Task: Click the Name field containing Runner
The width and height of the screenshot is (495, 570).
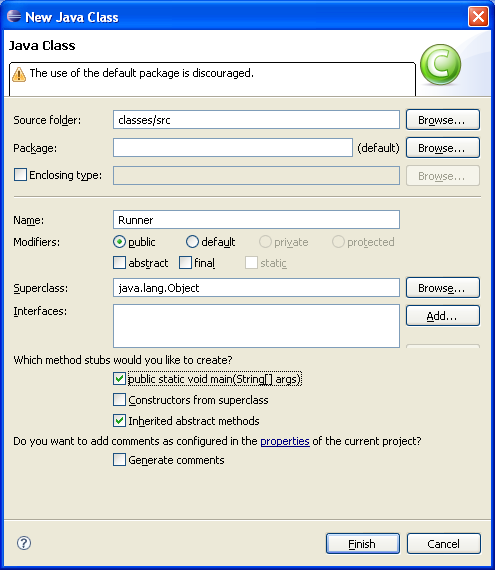Action: [256, 220]
